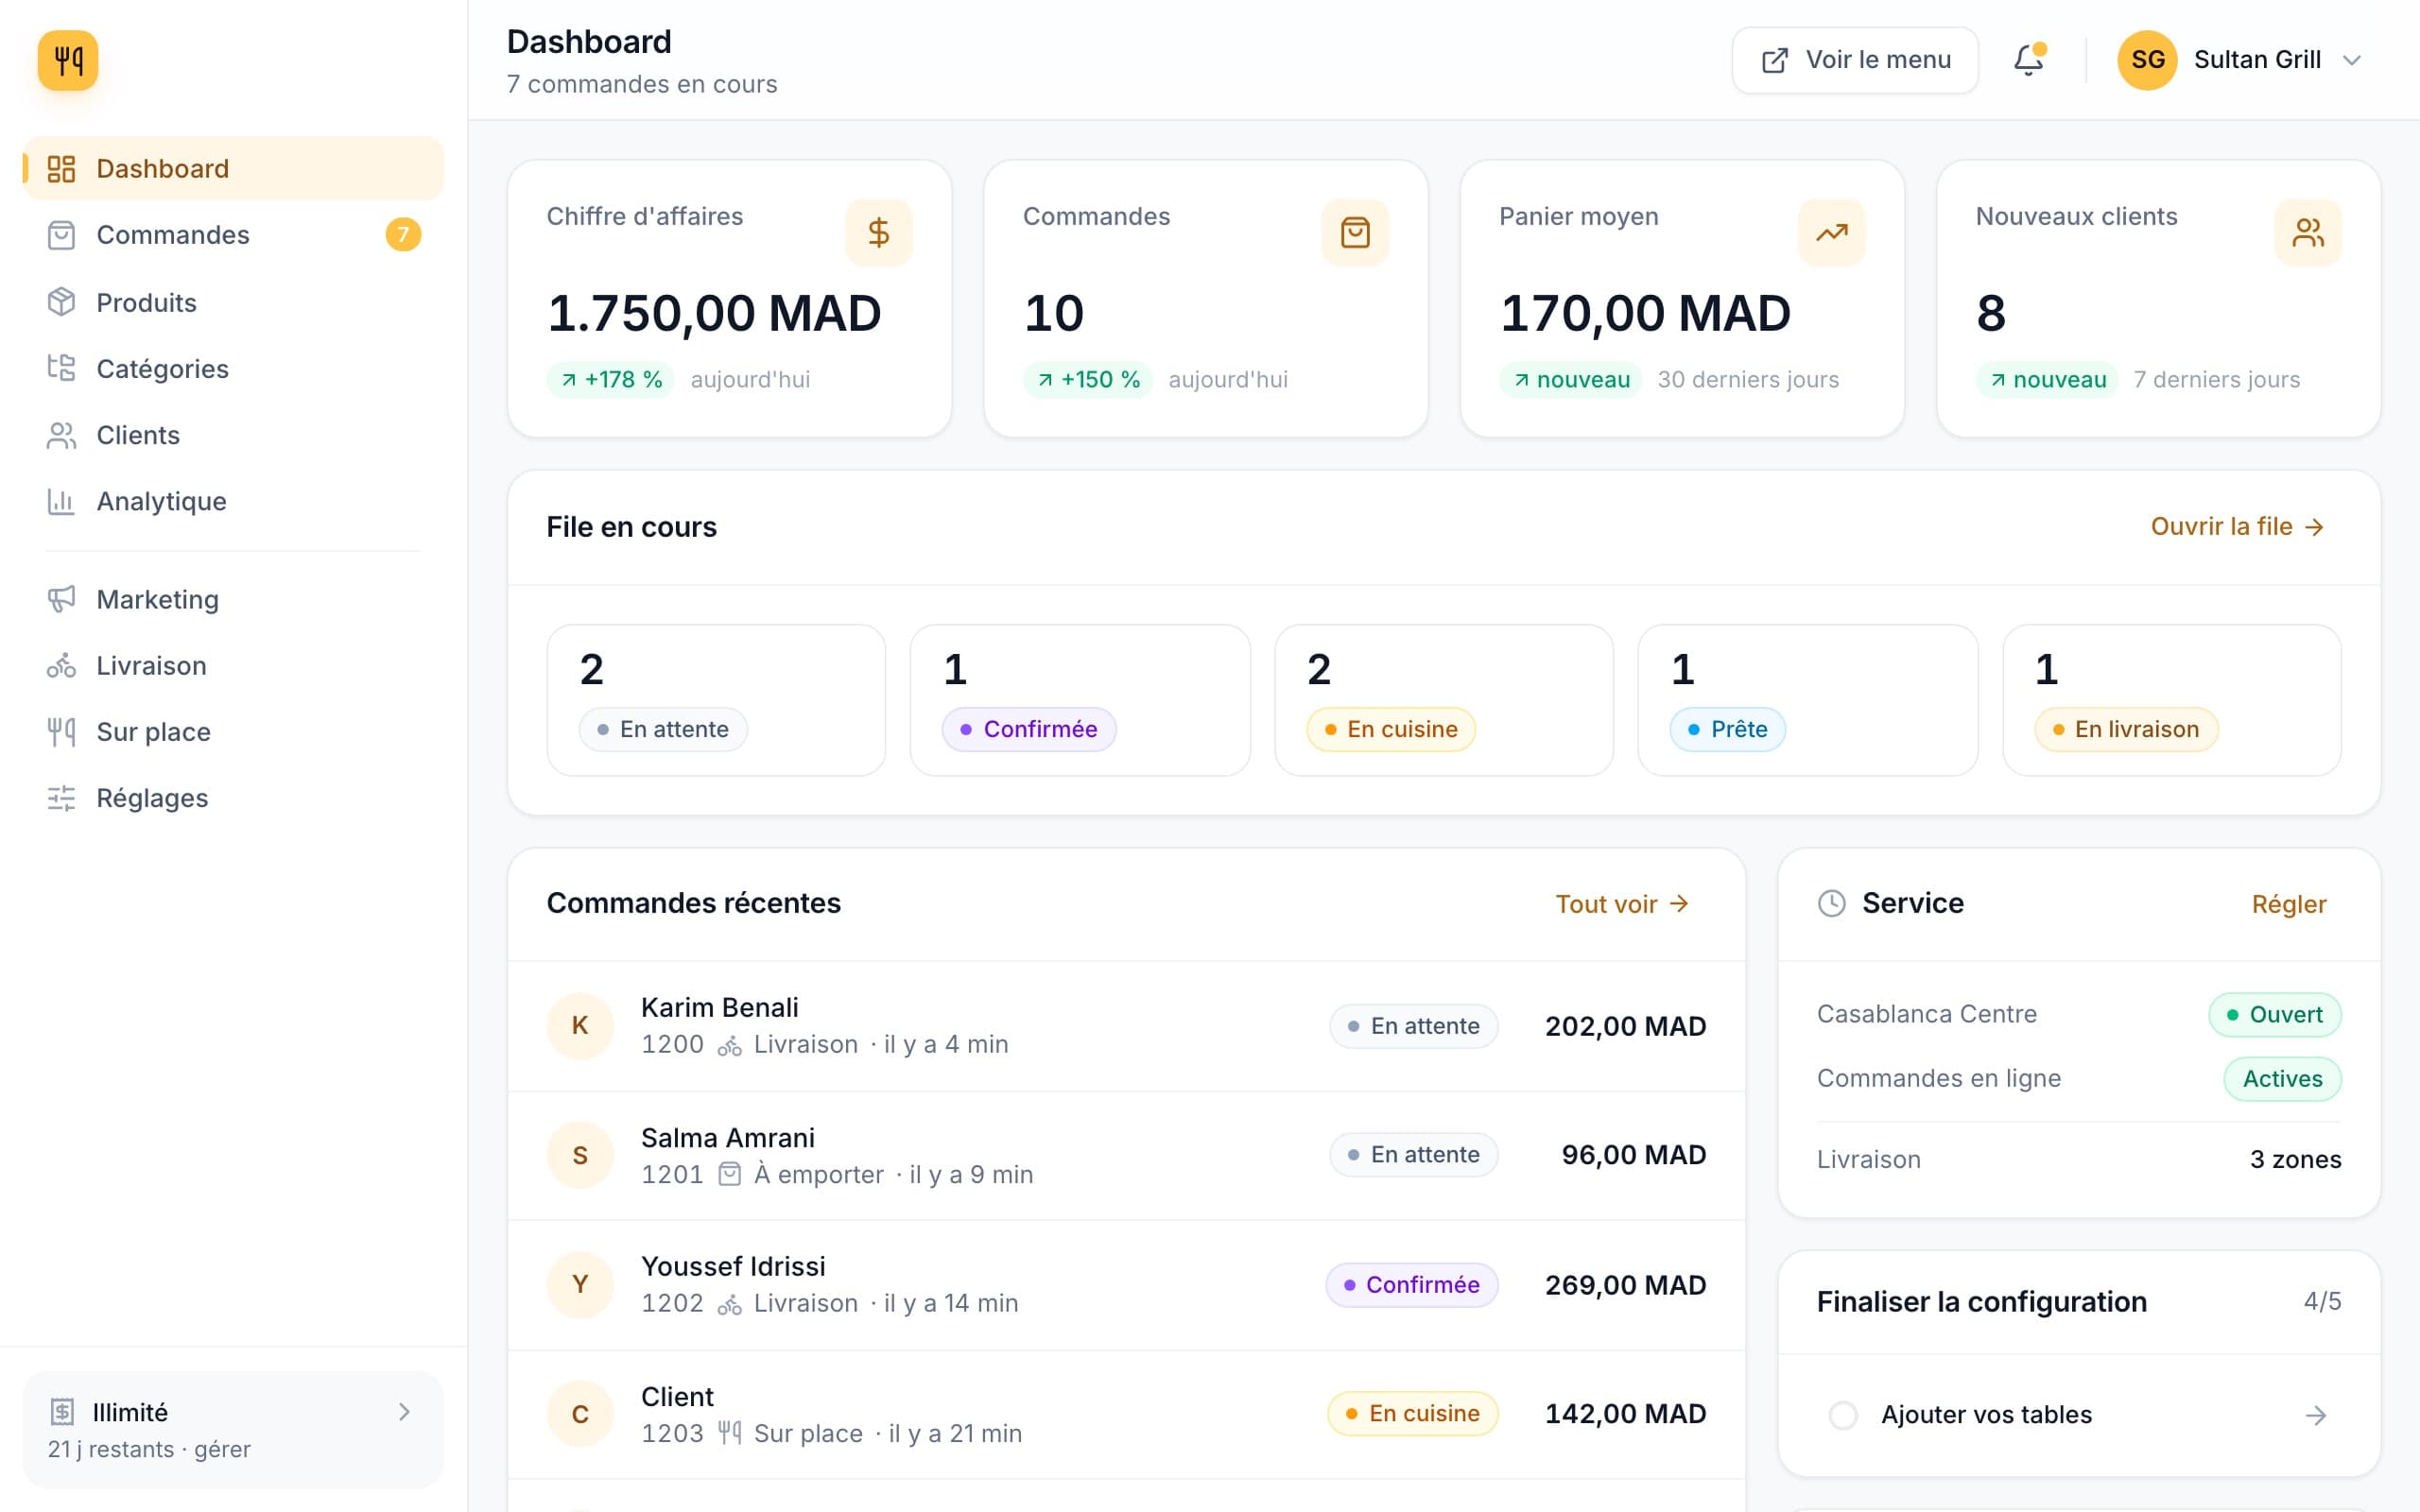This screenshot has height=1512, width=2420.
Task: Click the K avatar for Karim Benali
Action: (580, 1026)
